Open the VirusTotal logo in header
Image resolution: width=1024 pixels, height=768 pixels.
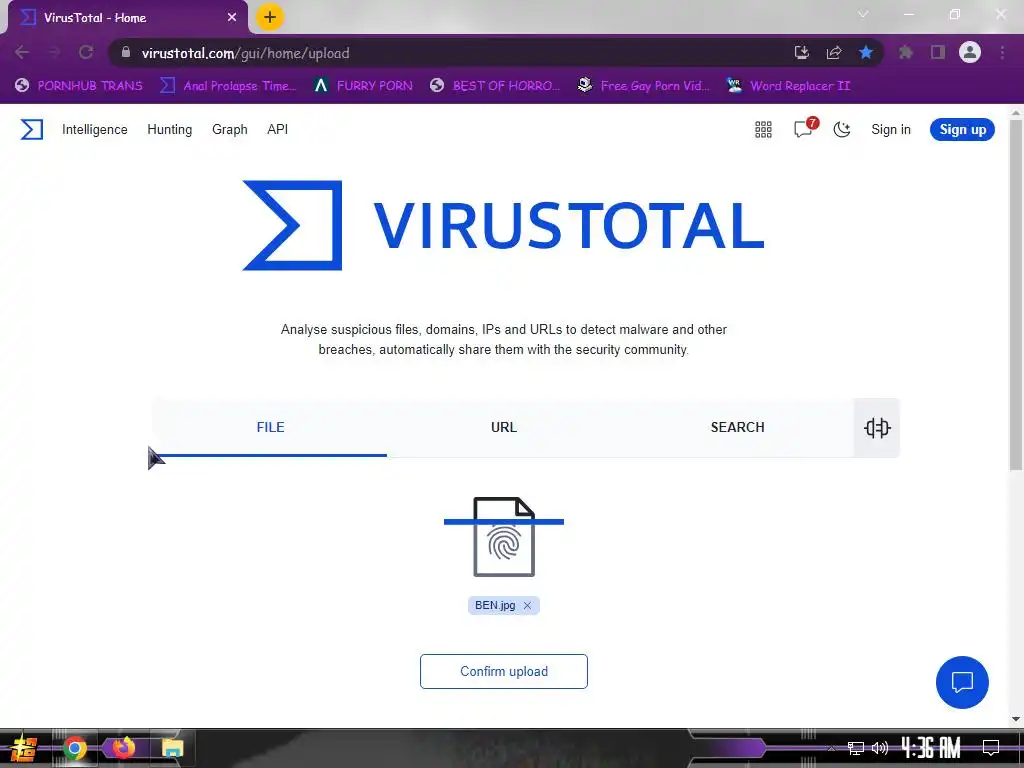[x=31, y=129]
